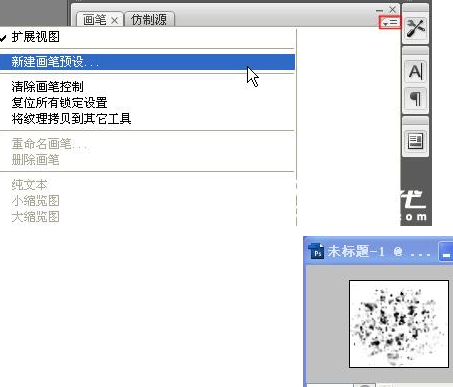The width and height of the screenshot is (453, 387).
Task: Open the layer comps panel icon
Action: [415, 141]
